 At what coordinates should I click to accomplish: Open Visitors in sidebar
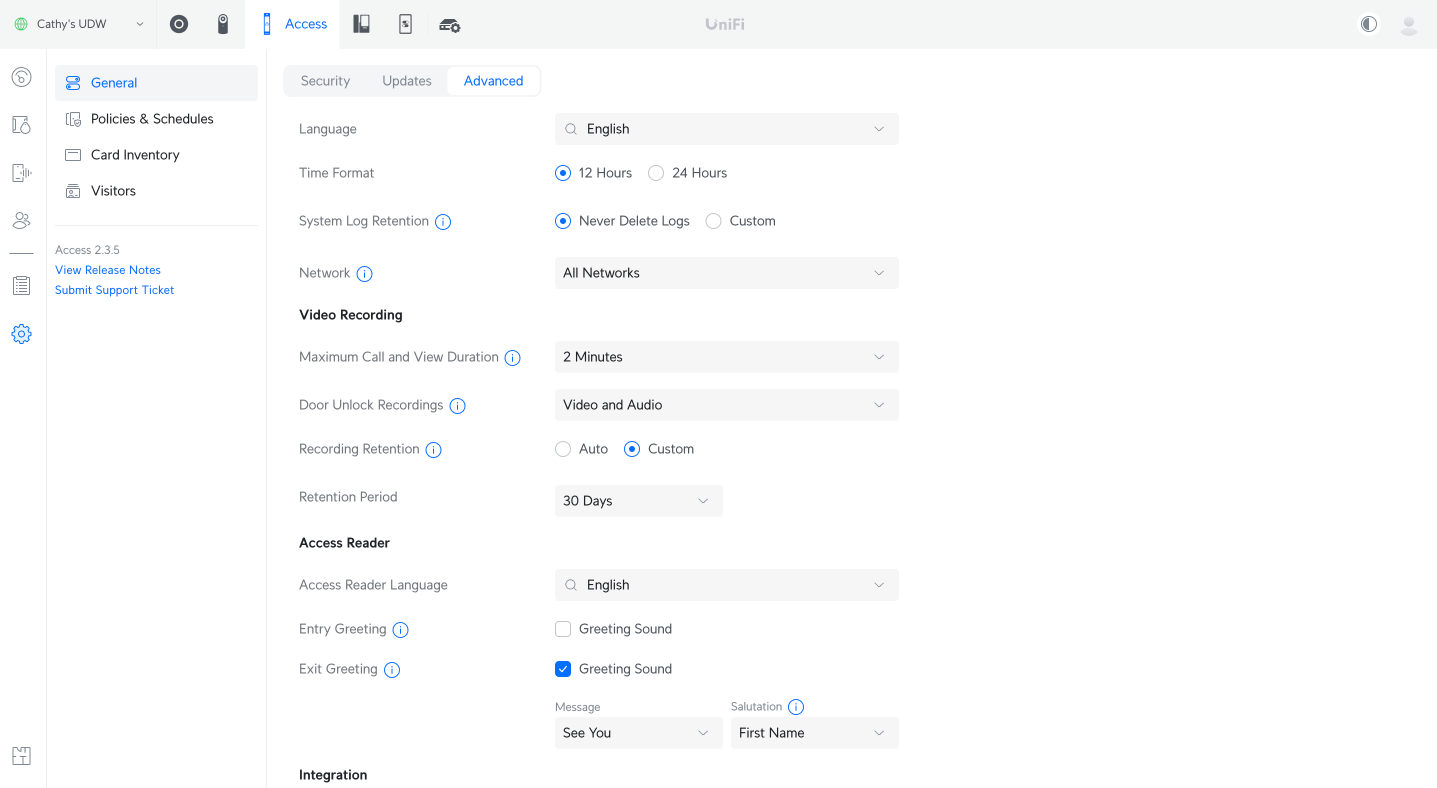coord(156,191)
